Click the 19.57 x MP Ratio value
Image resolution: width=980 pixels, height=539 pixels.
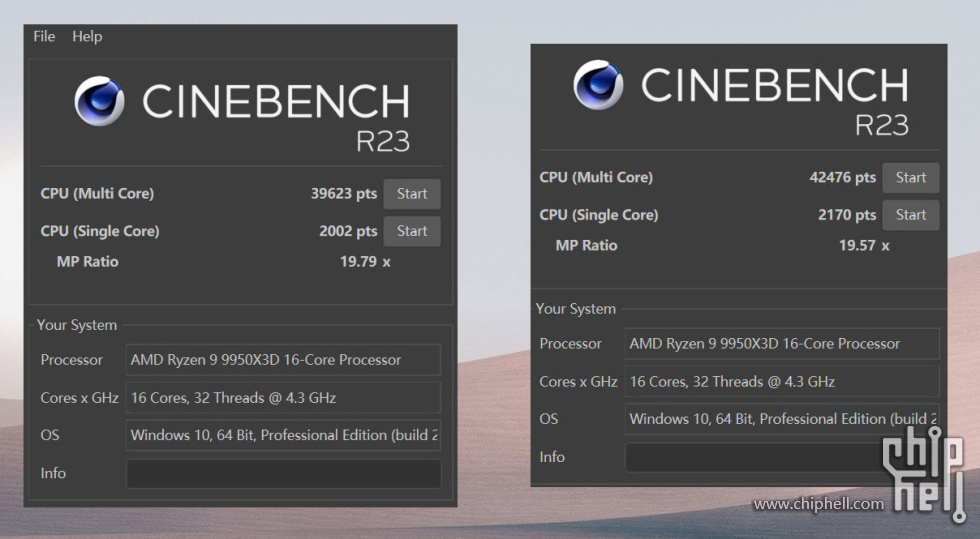[x=864, y=246]
